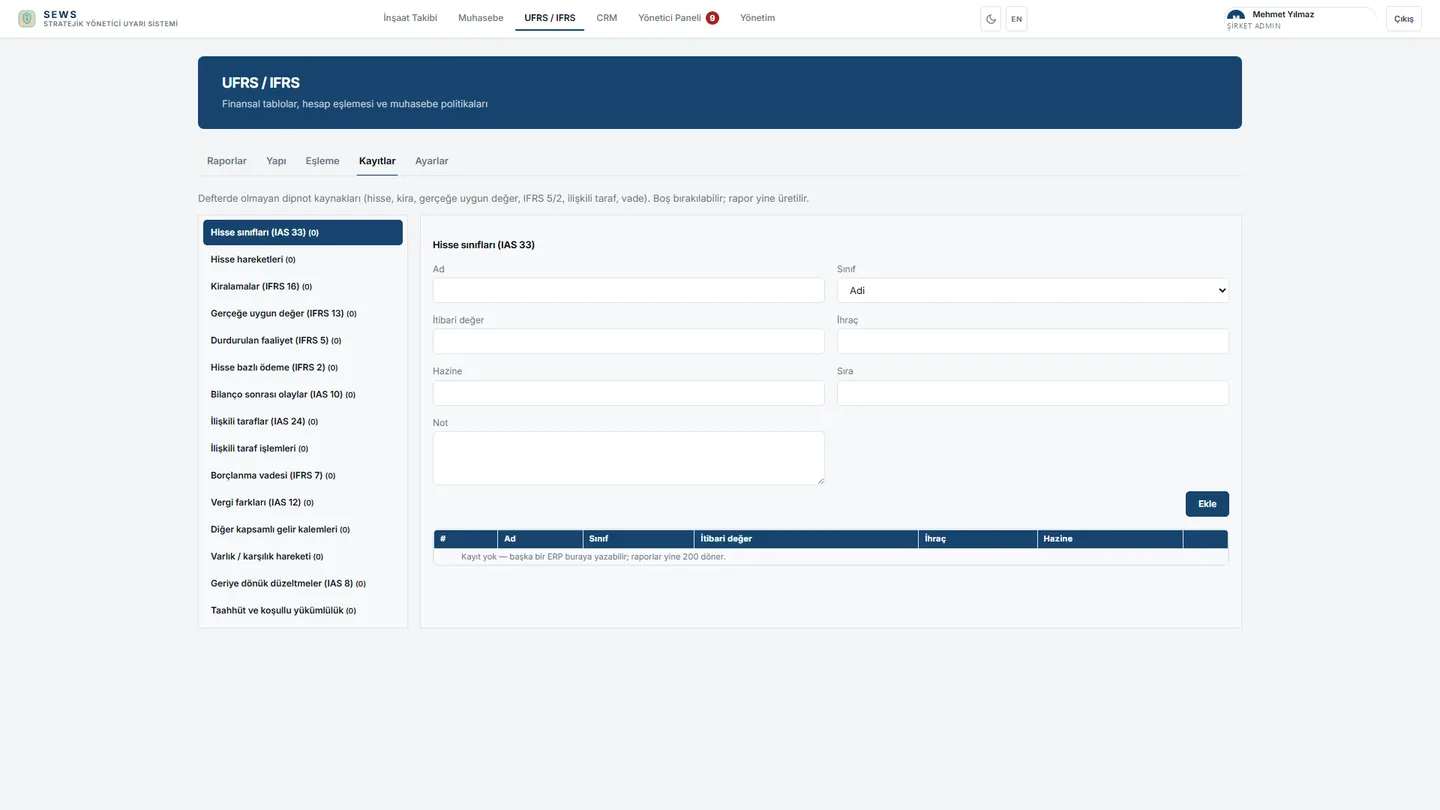This screenshot has width=1440, height=810.
Task: Toggle dark mode moon icon
Action: coord(991,19)
